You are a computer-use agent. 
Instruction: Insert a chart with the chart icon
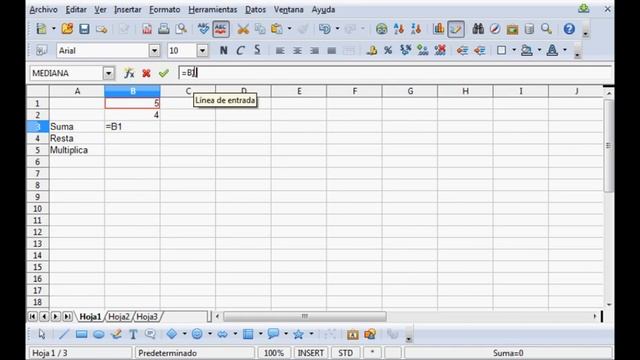pos(439,29)
